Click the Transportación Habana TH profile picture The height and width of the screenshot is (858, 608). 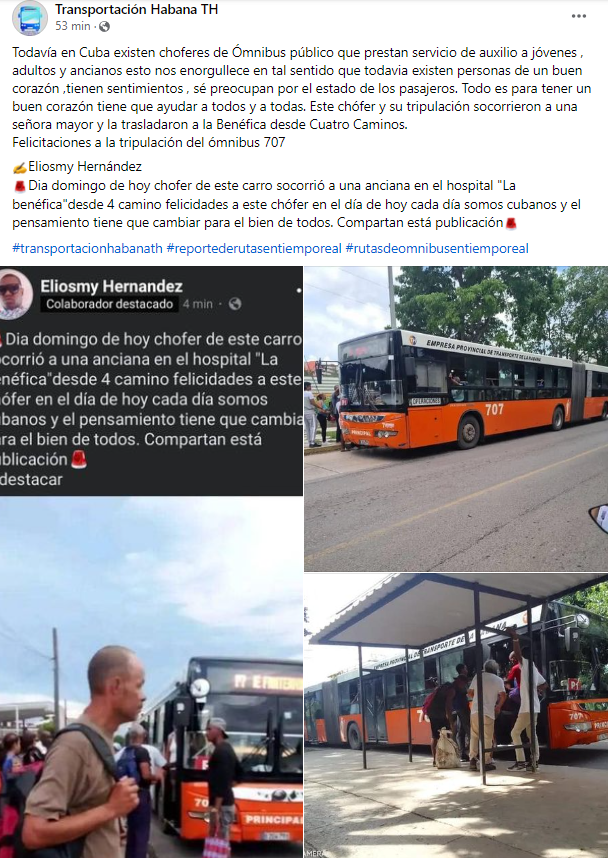pos(30,18)
